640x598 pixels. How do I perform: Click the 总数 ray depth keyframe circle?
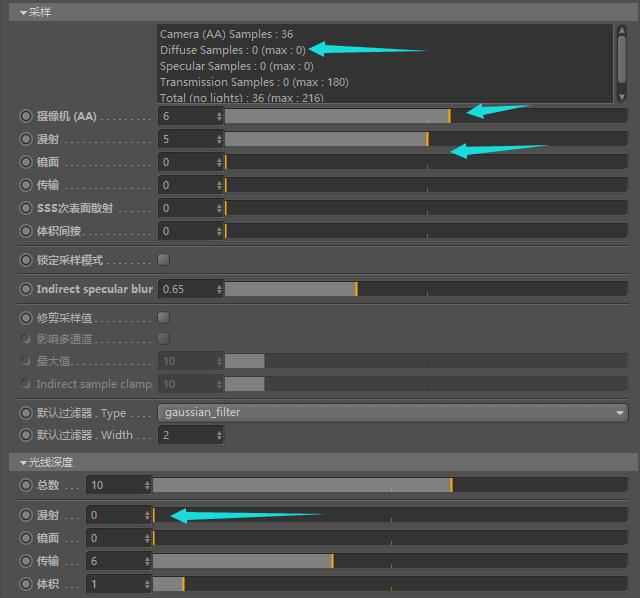point(26,485)
